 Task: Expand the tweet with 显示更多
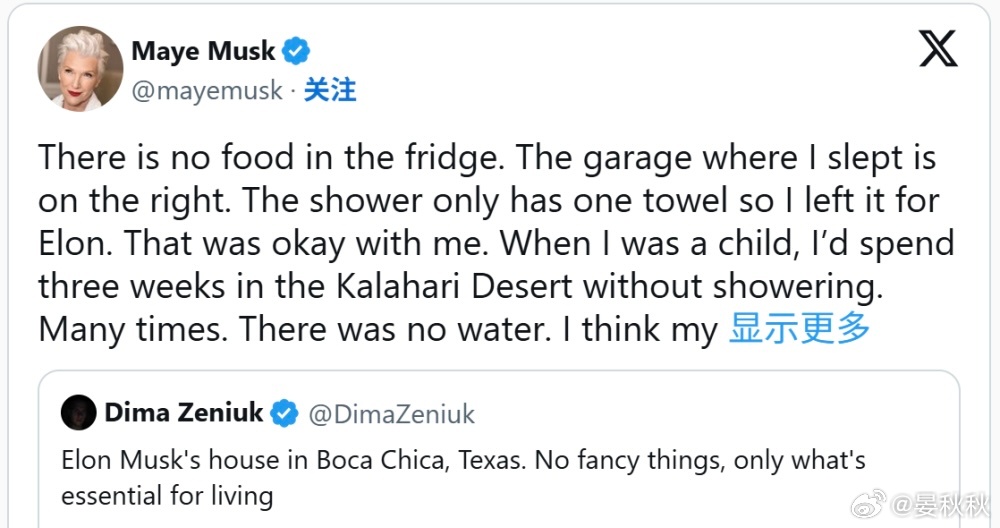pyautogui.click(x=799, y=327)
